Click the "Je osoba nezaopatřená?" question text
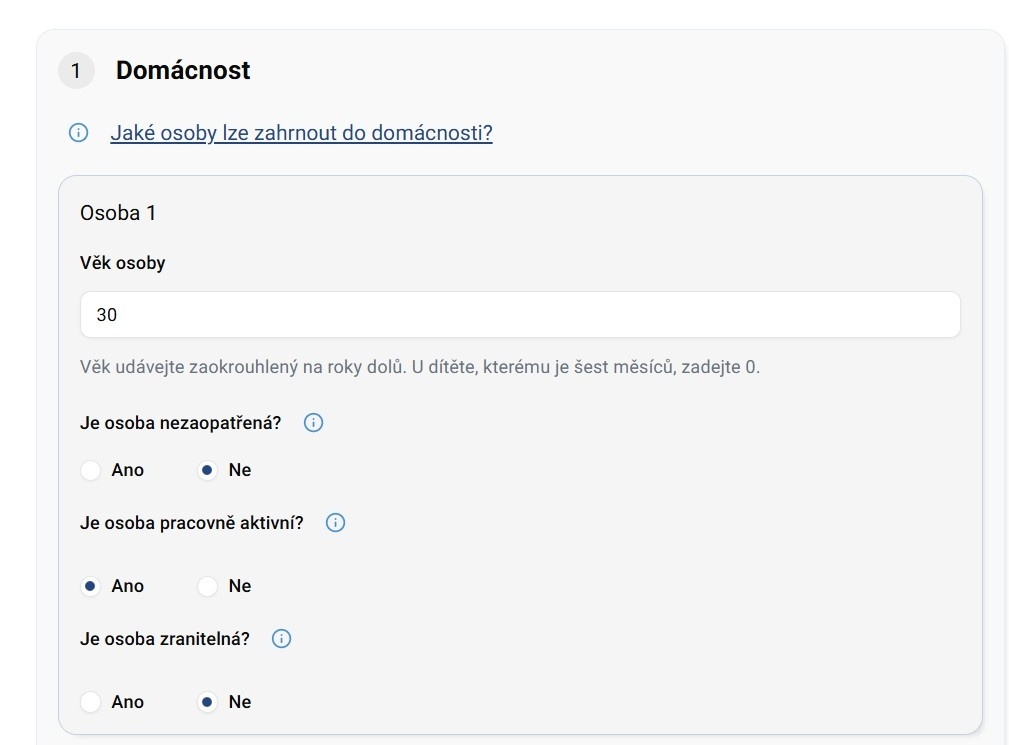This screenshot has height=745, width=1009. pos(181,423)
